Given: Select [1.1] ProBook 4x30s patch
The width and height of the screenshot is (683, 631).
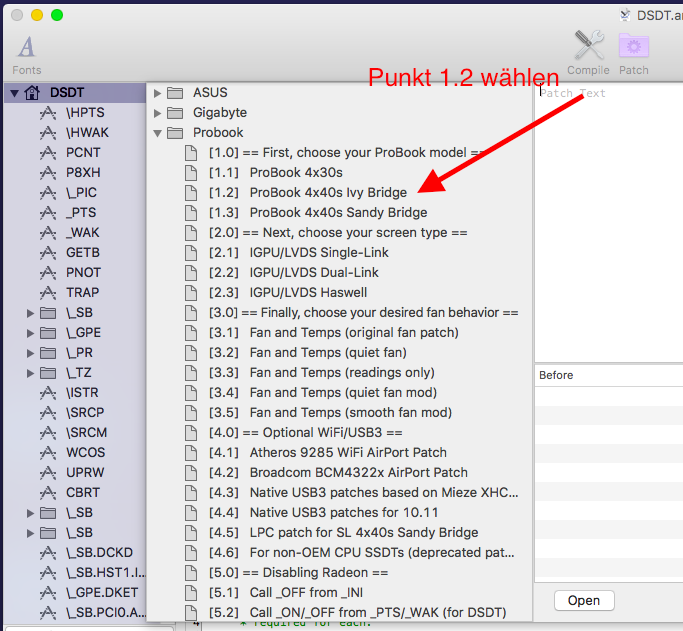Looking at the screenshot, I should tap(276, 172).
